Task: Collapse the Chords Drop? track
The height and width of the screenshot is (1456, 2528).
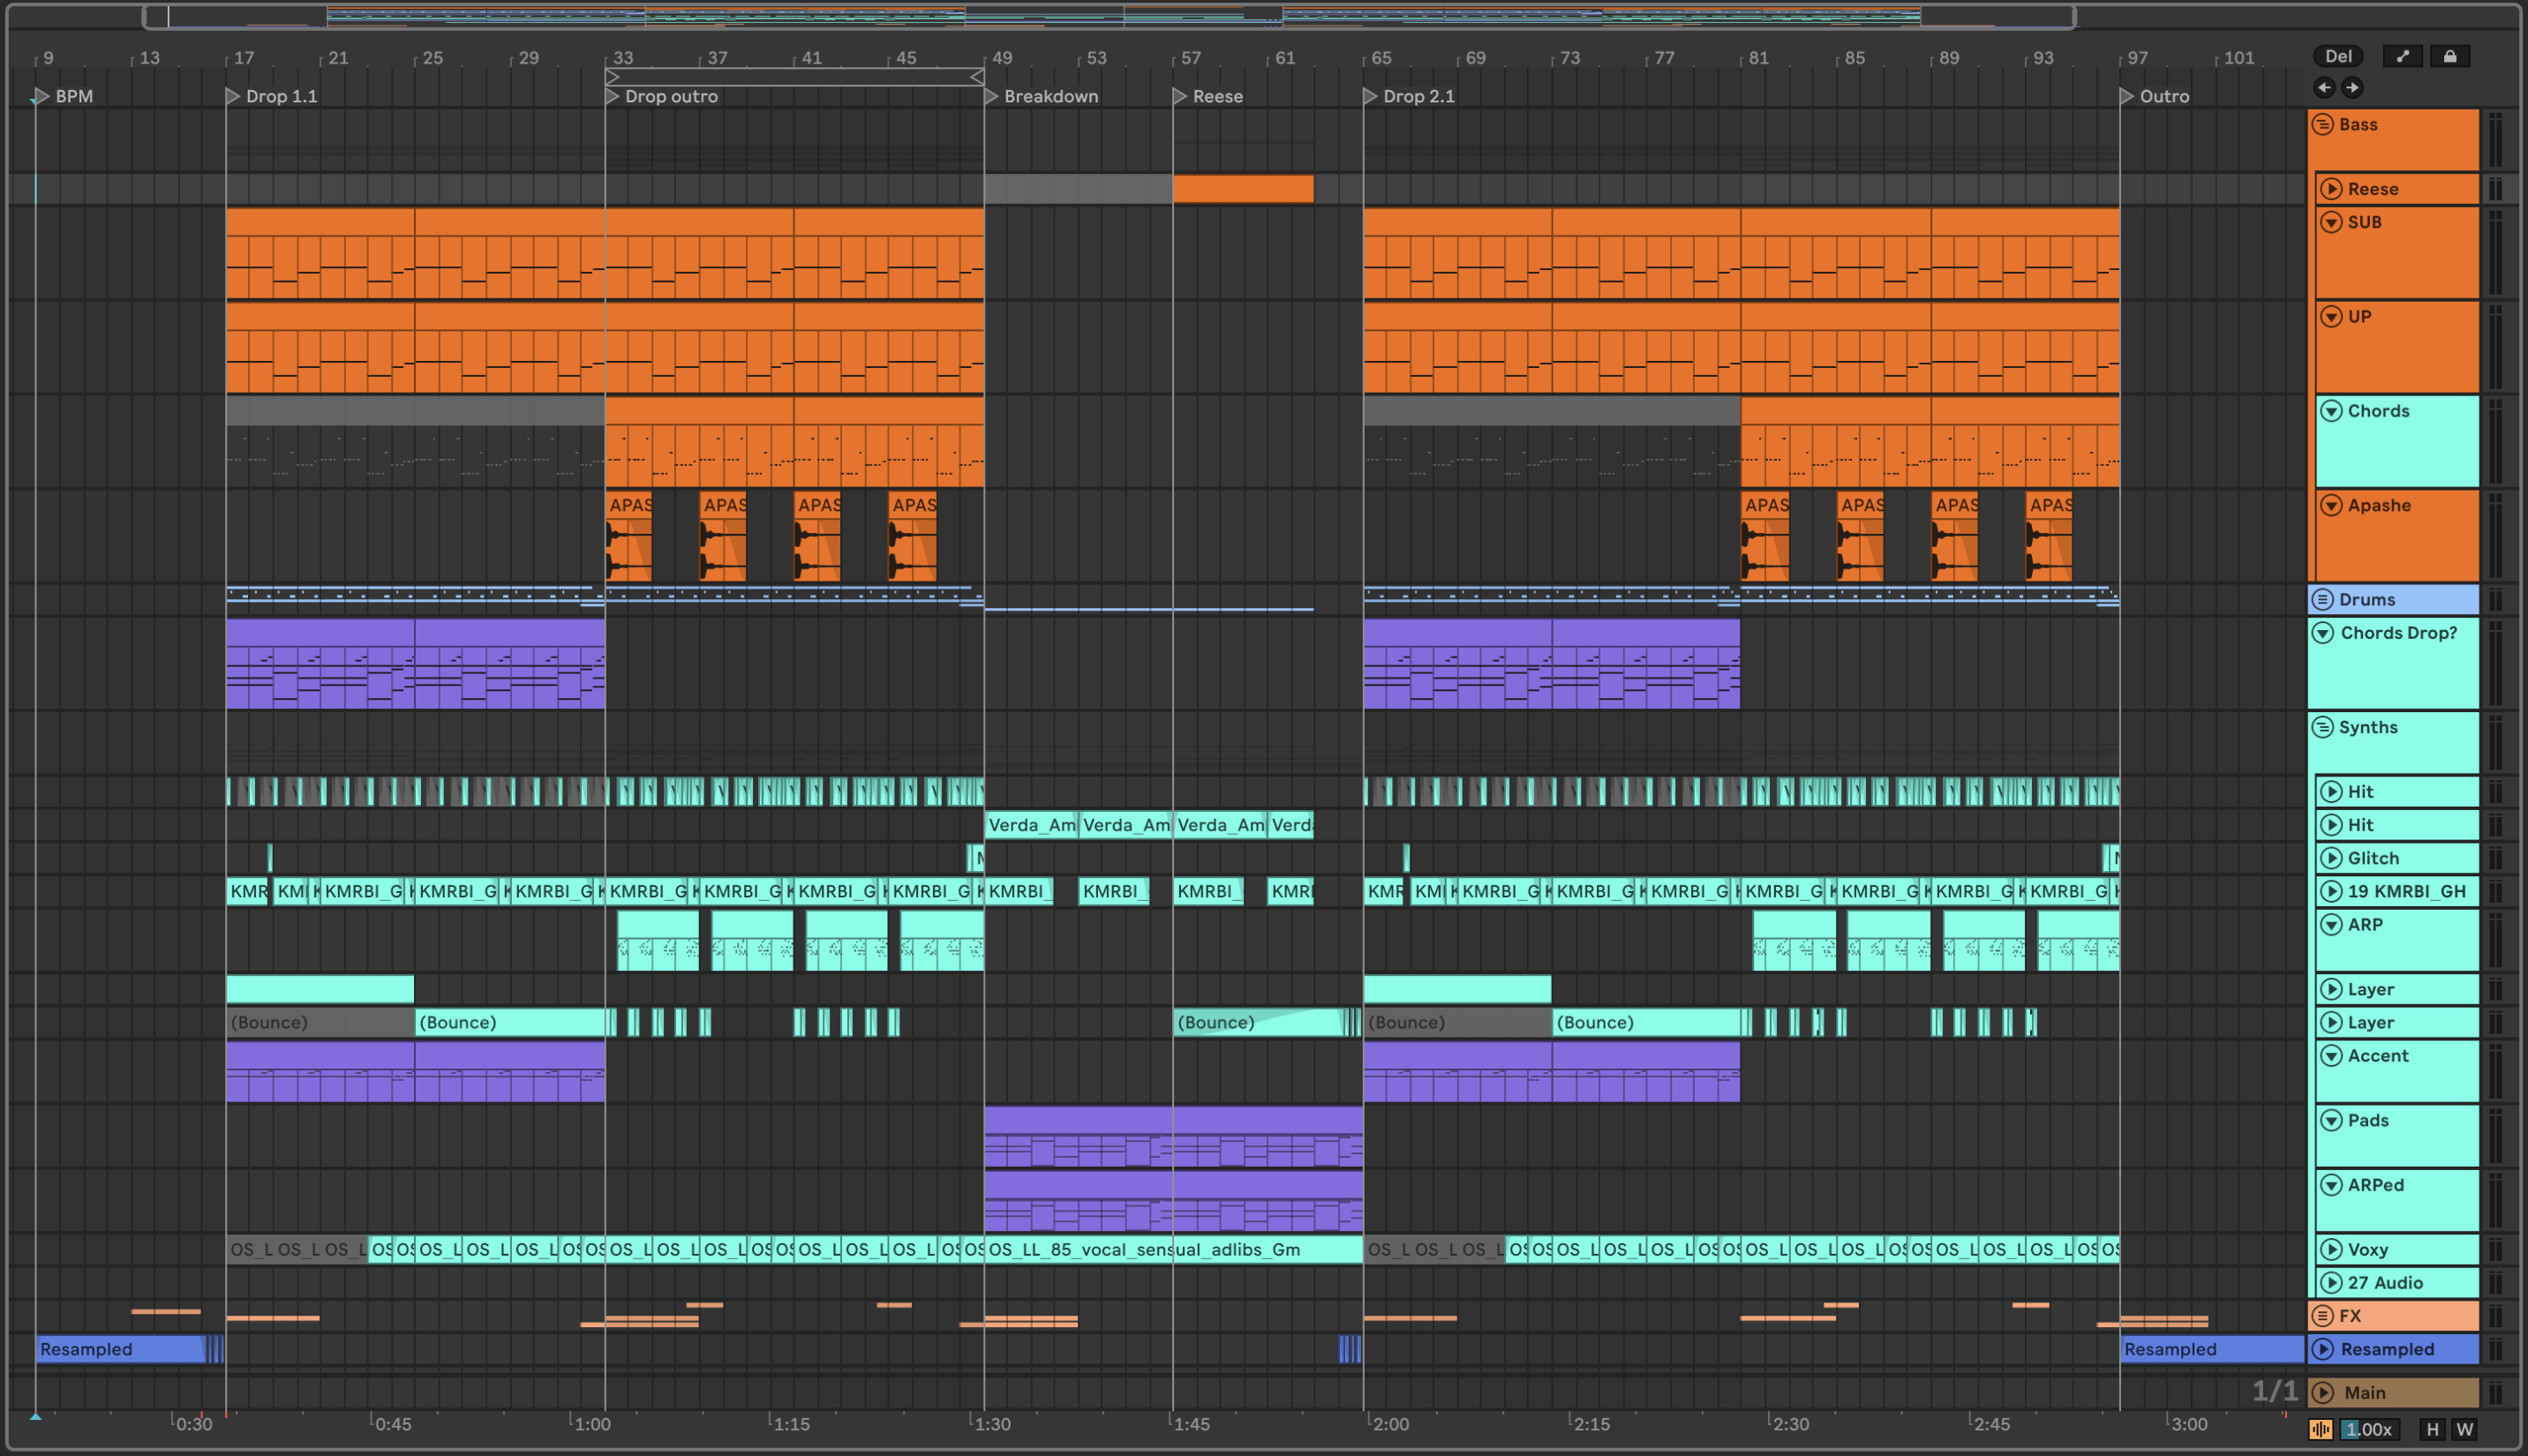Action: pyautogui.click(x=2324, y=633)
